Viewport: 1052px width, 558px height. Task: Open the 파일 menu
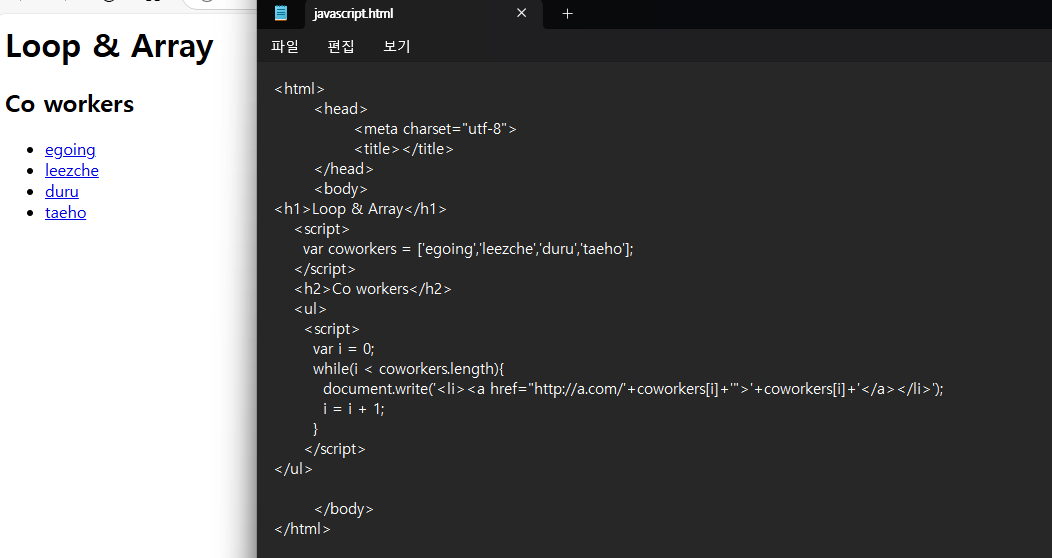pyautogui.click(x=284, y=46)
